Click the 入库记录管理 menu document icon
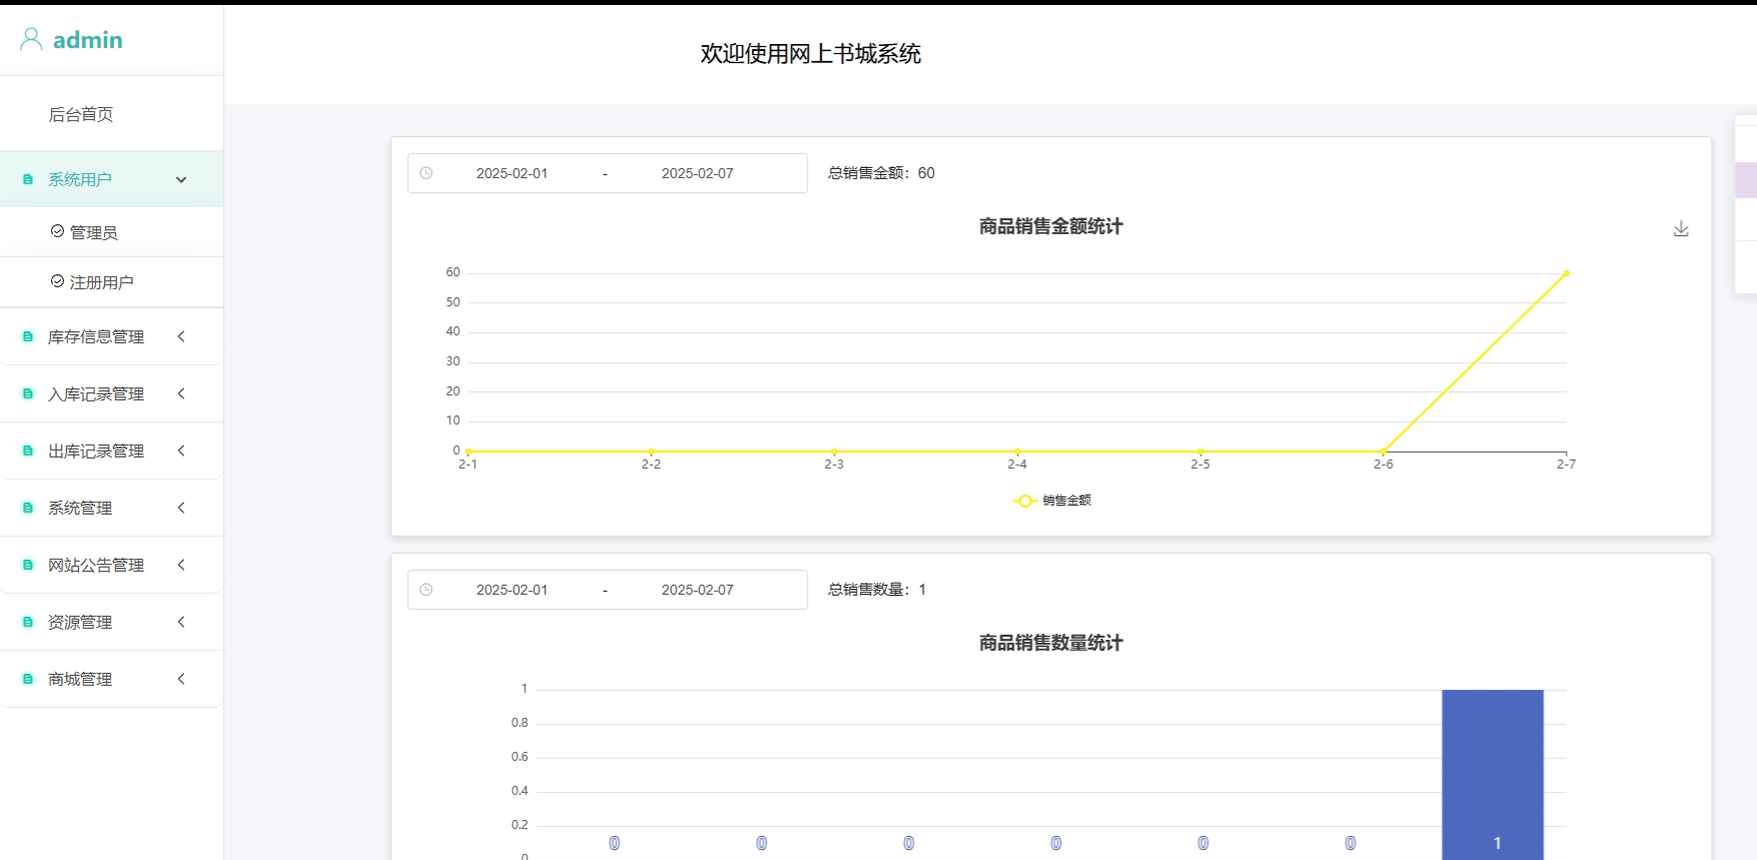 pos(28,394)
